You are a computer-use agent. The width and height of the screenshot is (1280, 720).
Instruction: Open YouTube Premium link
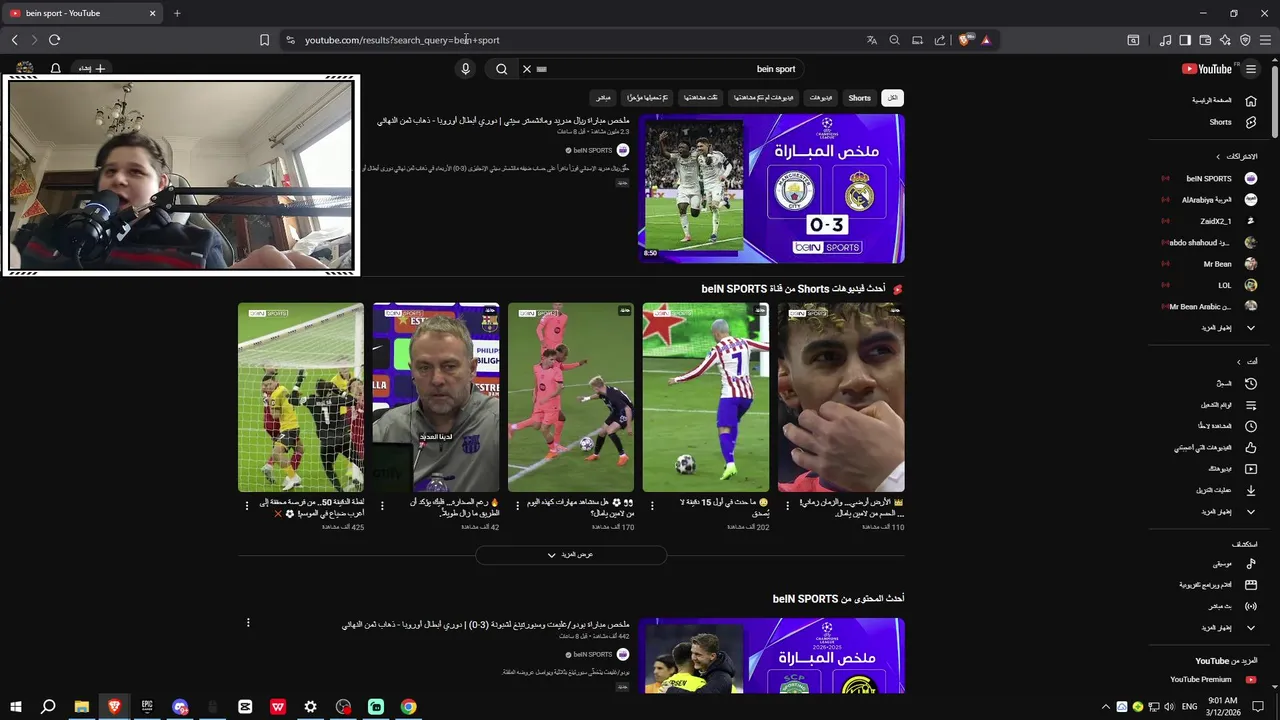(x=1210, y=680)
